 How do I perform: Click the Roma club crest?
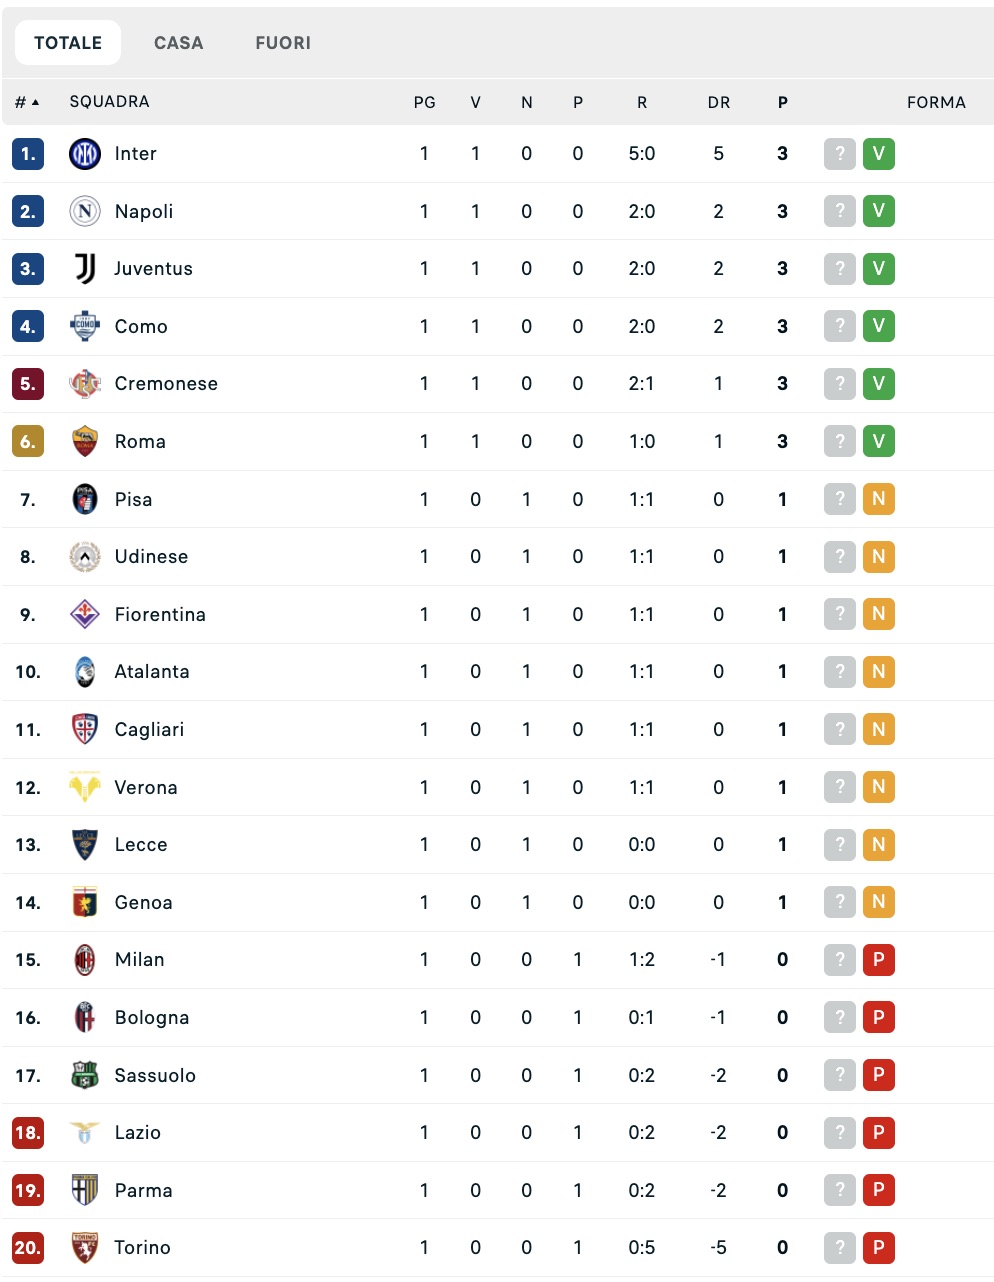(x=85, y=442)
